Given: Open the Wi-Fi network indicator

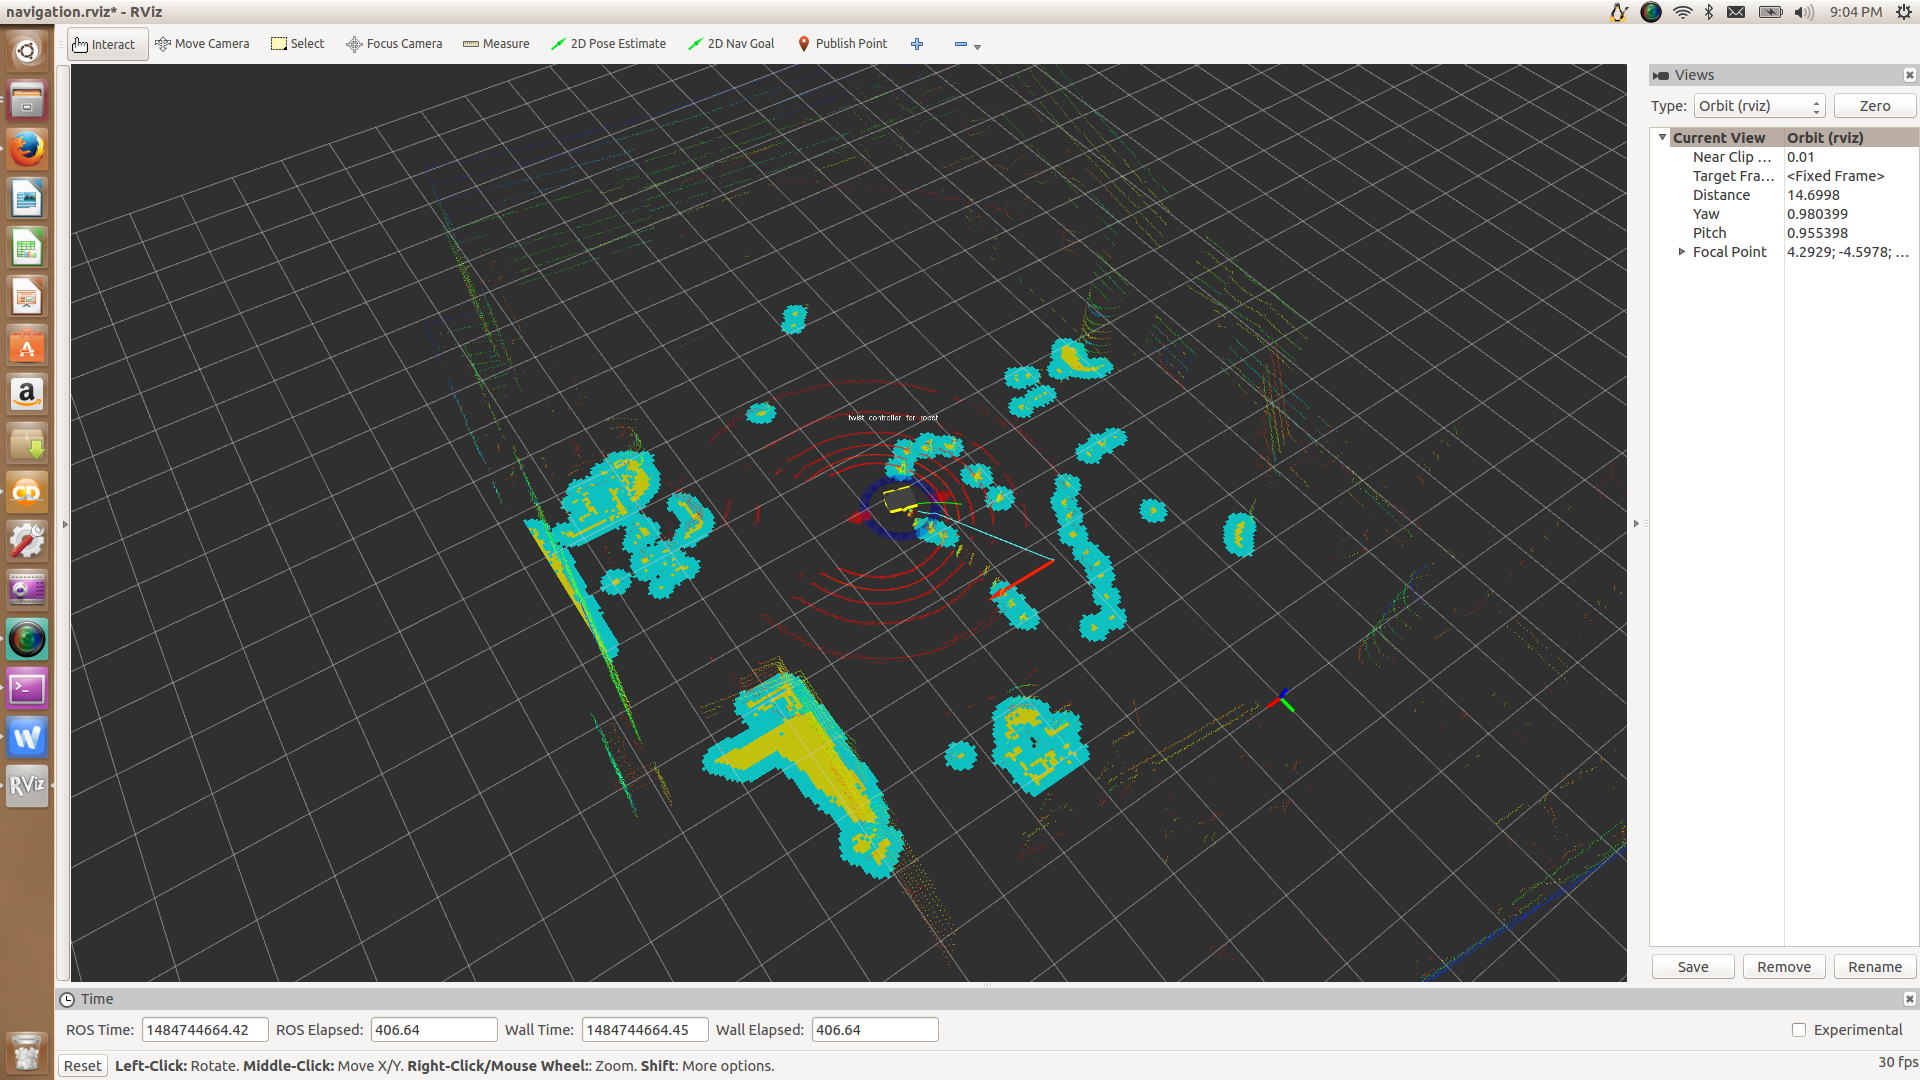Looking at the screenshot, I should pyautogui.click(x=1683, y=12).
